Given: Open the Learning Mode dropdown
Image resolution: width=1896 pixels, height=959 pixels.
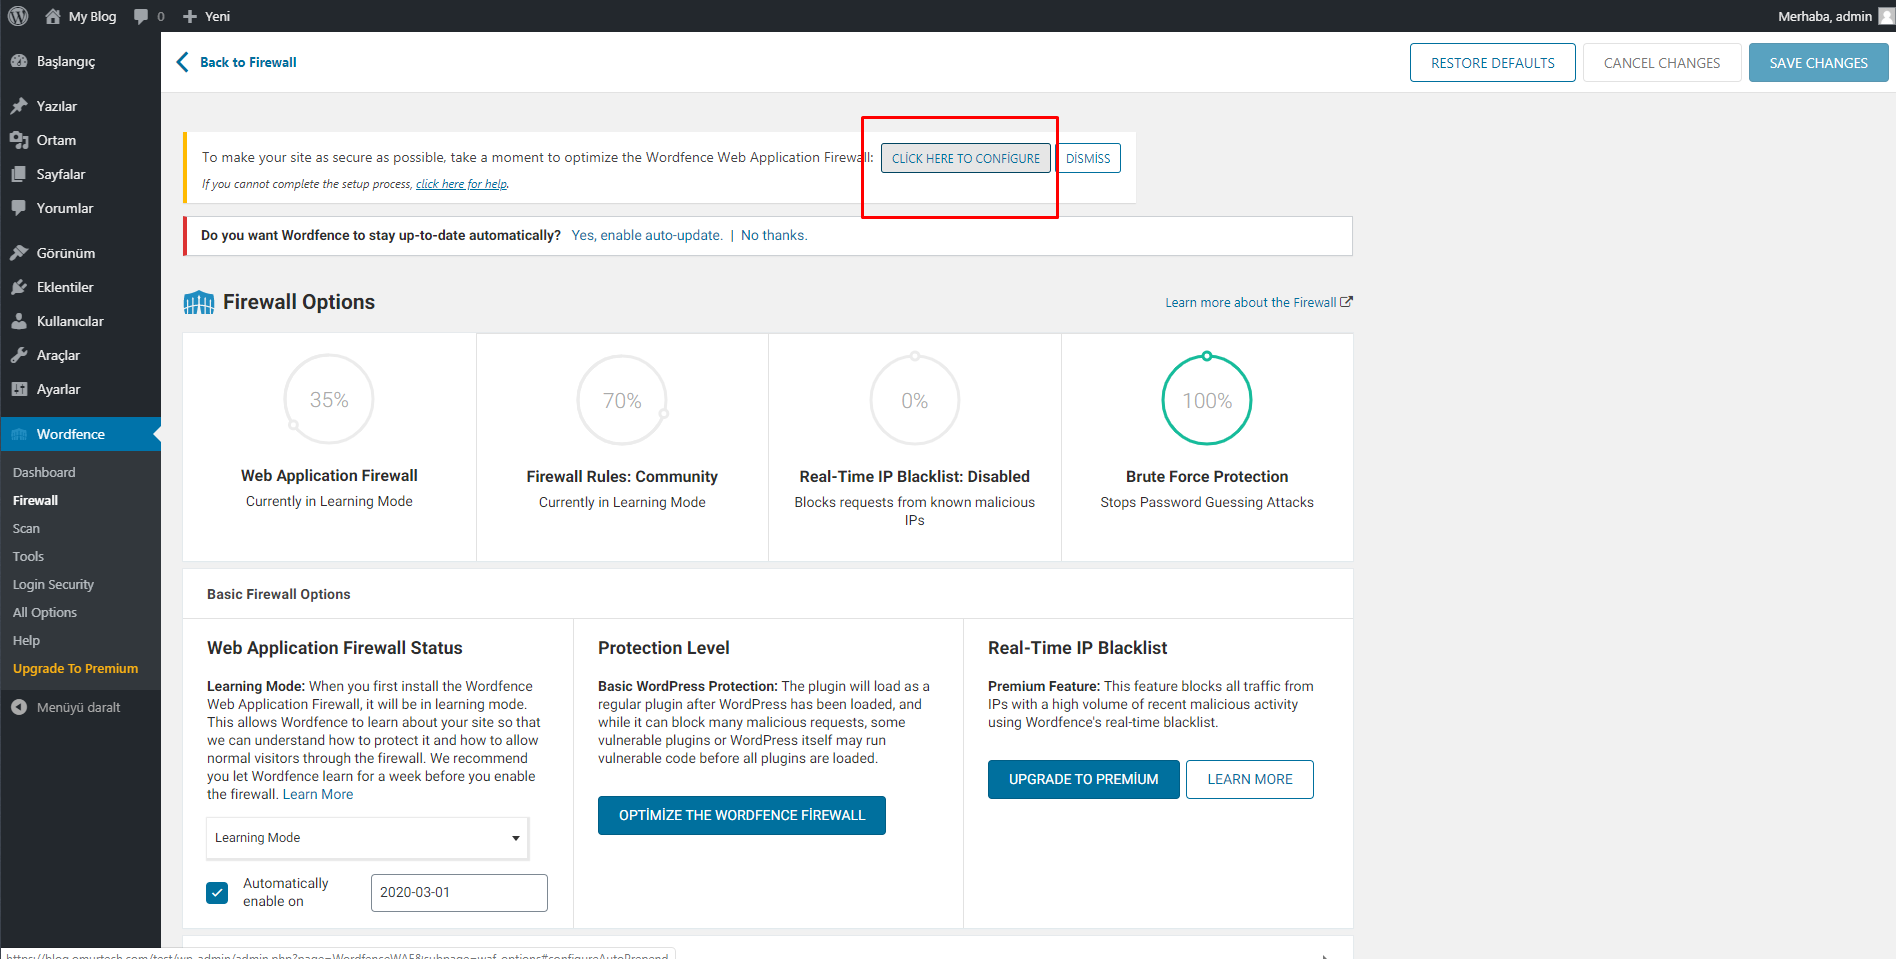Looking at the screenshot, I should pyautogui.click(x=367, y=838).
